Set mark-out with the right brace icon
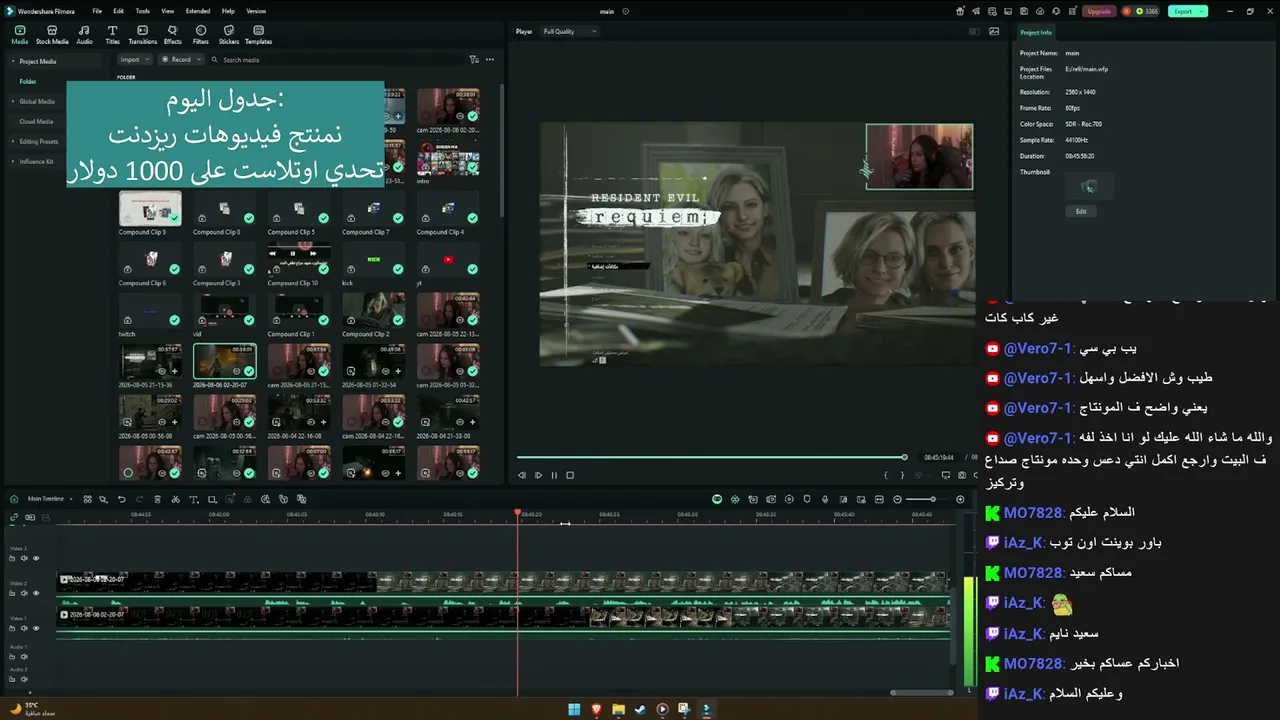Image resolution: width=1280 pixels, height=720 pixels. tap(902, 475)
